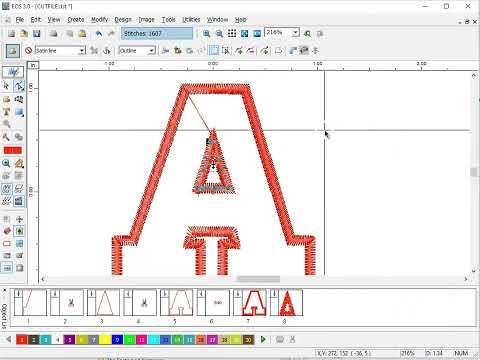
Task: Open the Satin line stitch type dropdown
Action: click(x=82, y=51)
